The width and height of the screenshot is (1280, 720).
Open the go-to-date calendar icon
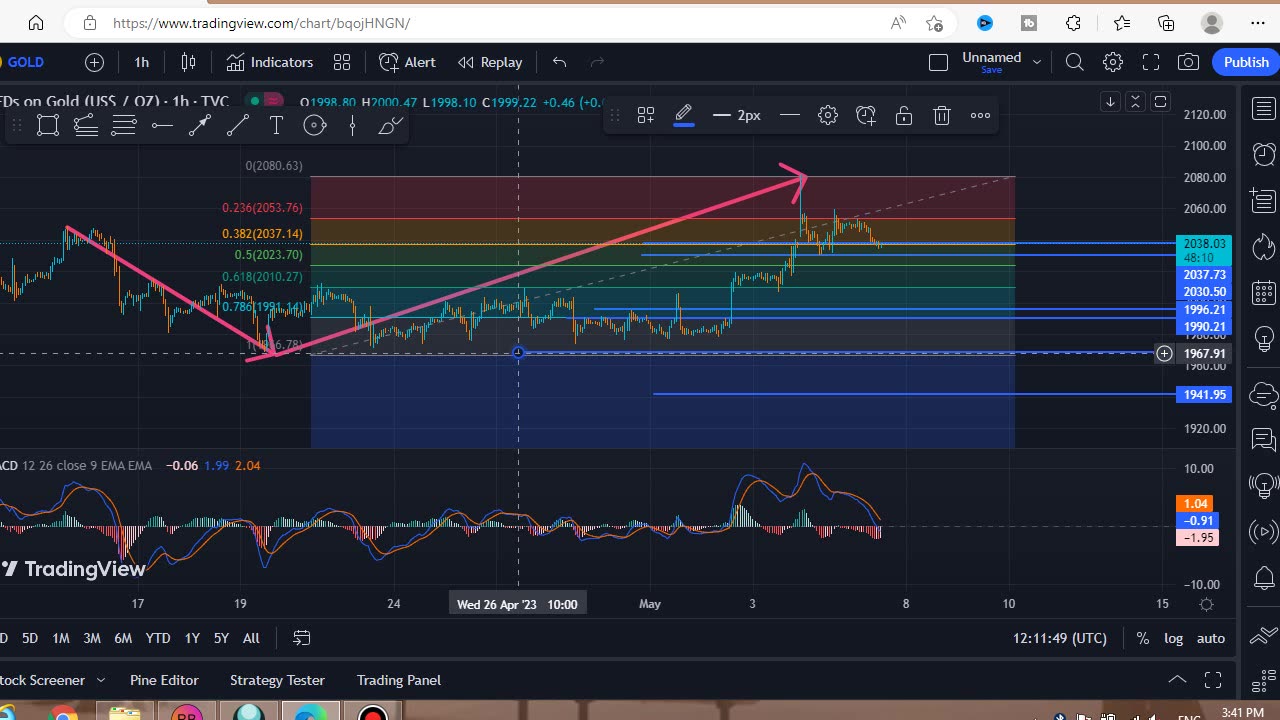[x=301, y=638]
